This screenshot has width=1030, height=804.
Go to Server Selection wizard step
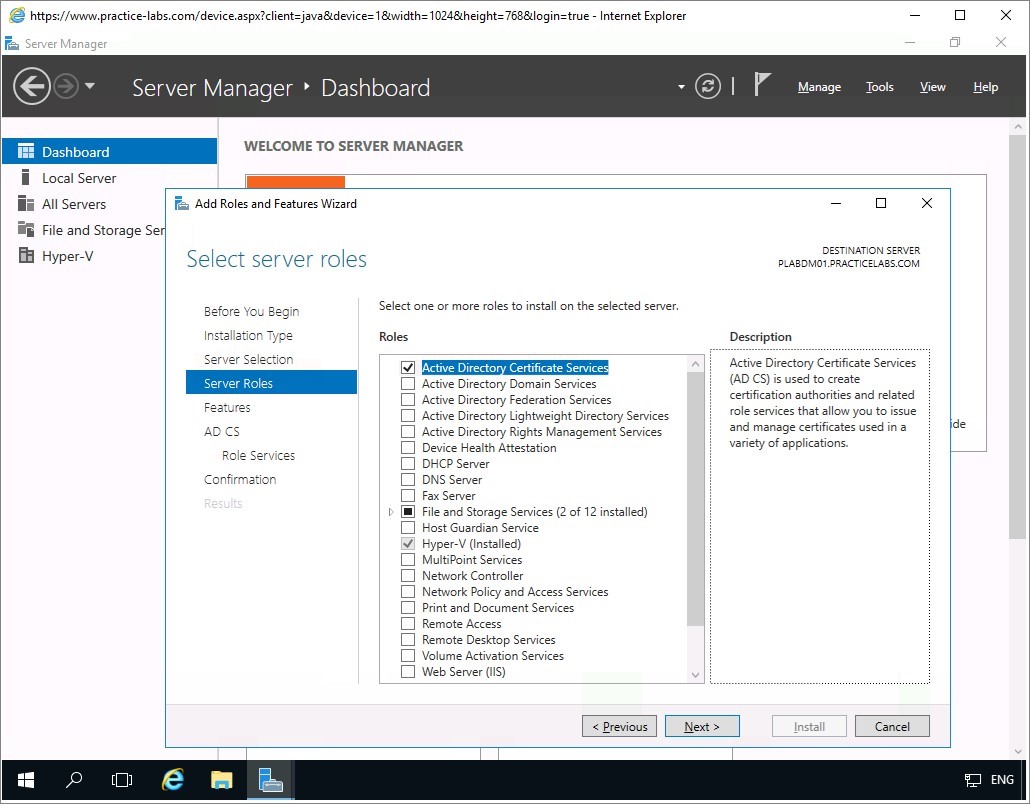coord(248,359)
